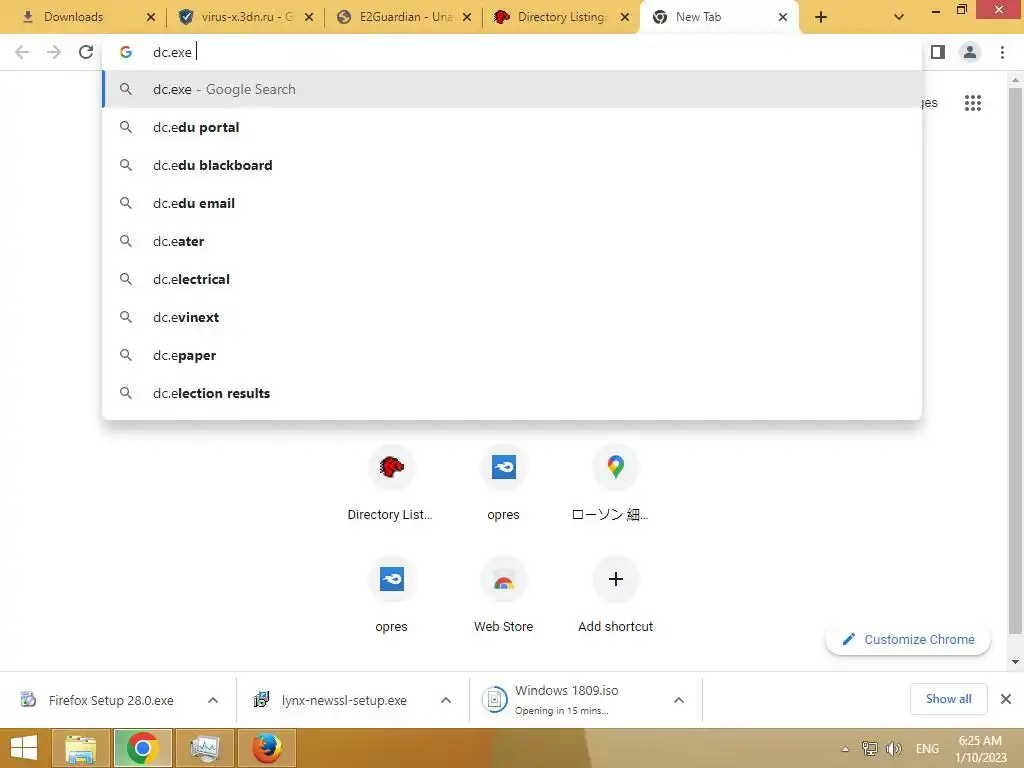Close the Directory Listing tab
1024x768 pixels.
point(625,17)
